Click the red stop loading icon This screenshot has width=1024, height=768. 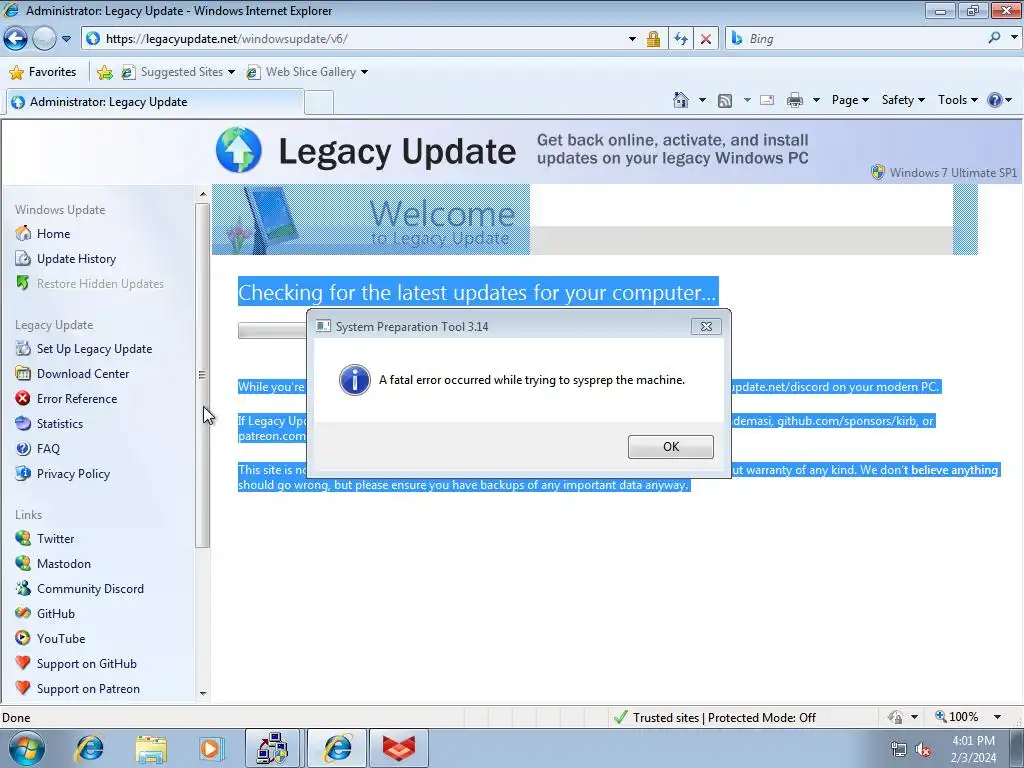[706, 39]
